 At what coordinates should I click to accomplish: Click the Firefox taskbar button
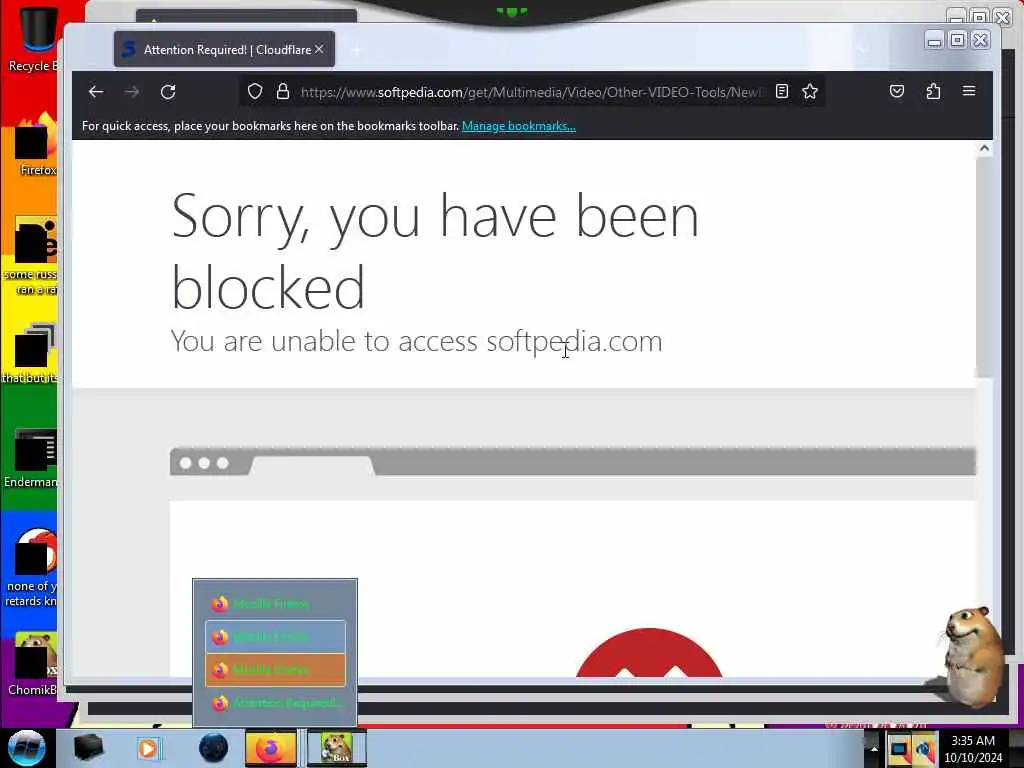pyautogui.click(x=270, y=748)
